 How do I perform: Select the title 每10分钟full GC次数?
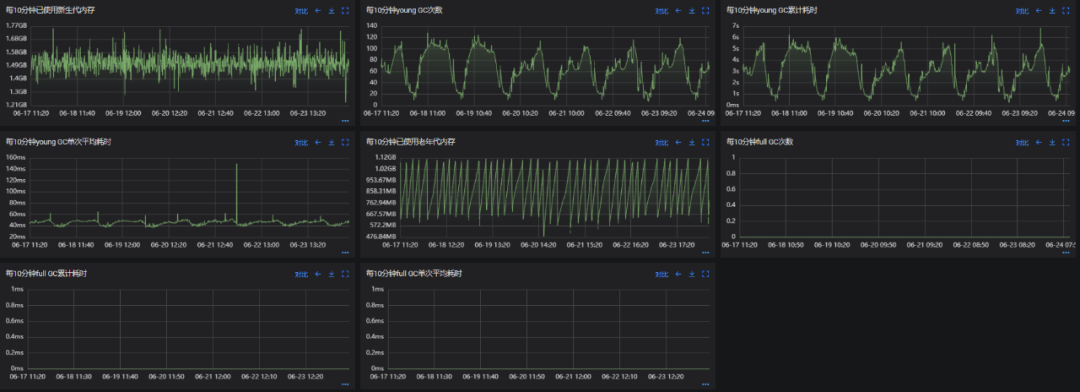[x=760, y=142]
